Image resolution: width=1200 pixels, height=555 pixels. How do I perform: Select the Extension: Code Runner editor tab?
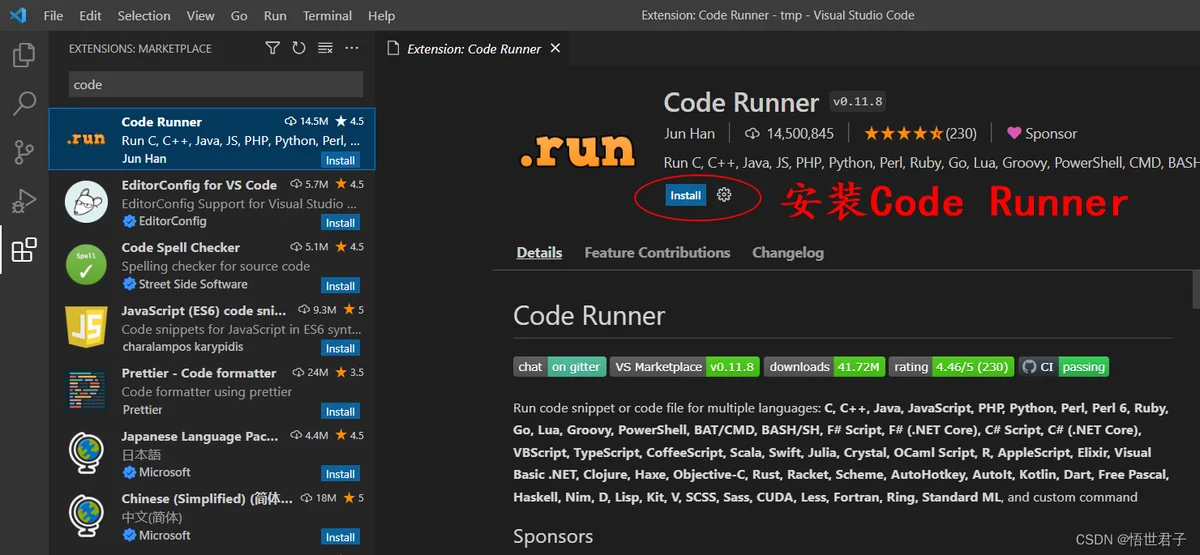pos(474,48)
